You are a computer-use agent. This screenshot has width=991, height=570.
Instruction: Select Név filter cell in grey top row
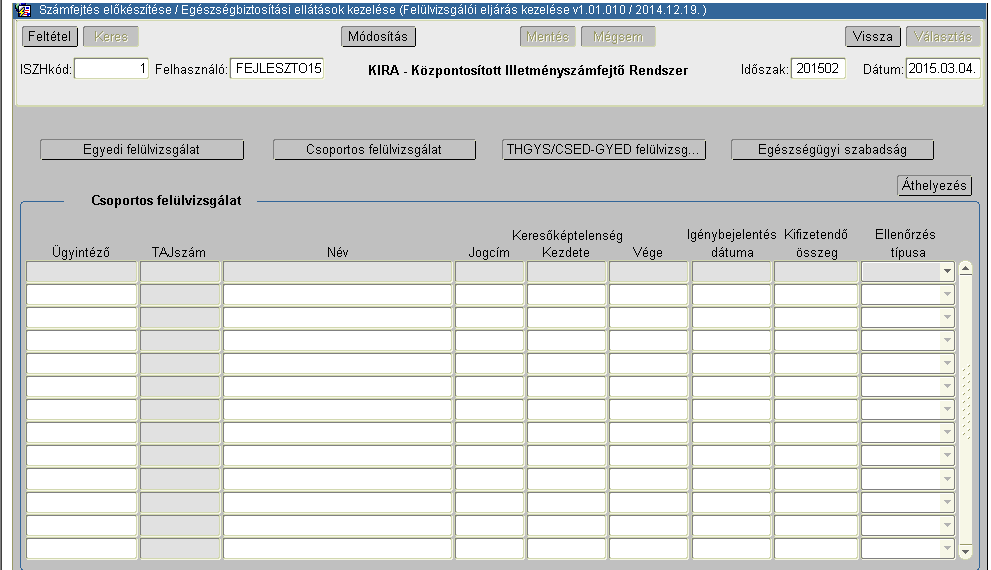click(x=337, y=272)
